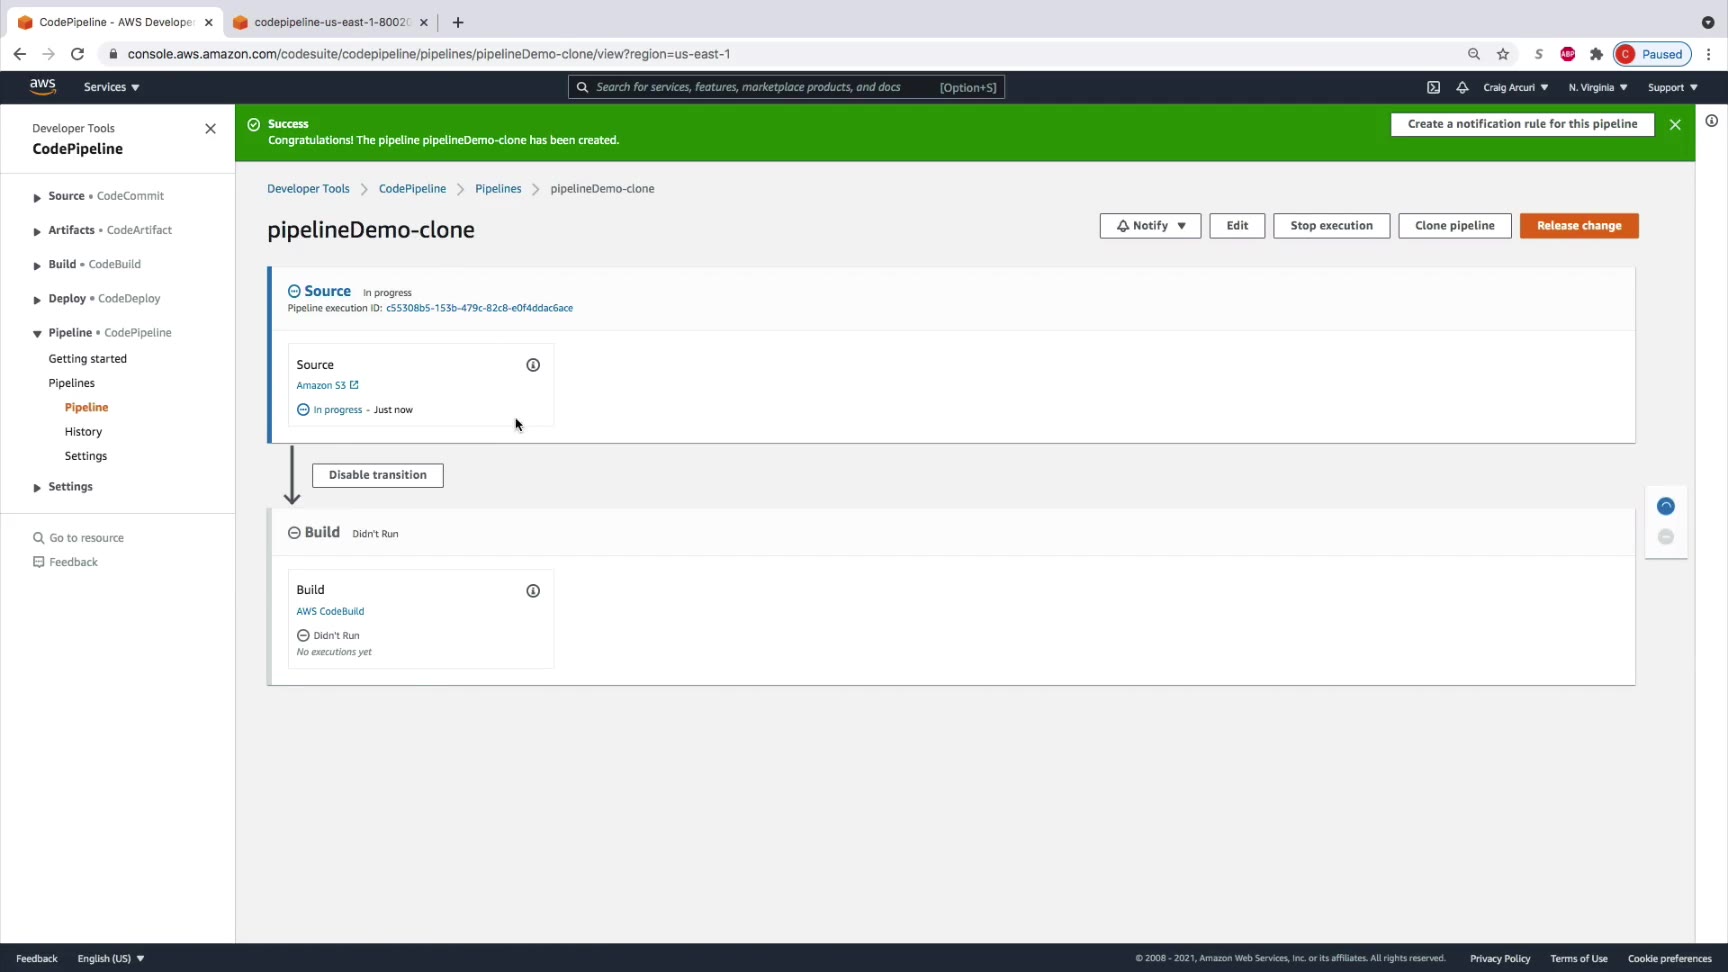Open the Amazon S3 external link icon
Image resolution: width=1728 pixels, height=972 pixels.
tap(354, 385)
